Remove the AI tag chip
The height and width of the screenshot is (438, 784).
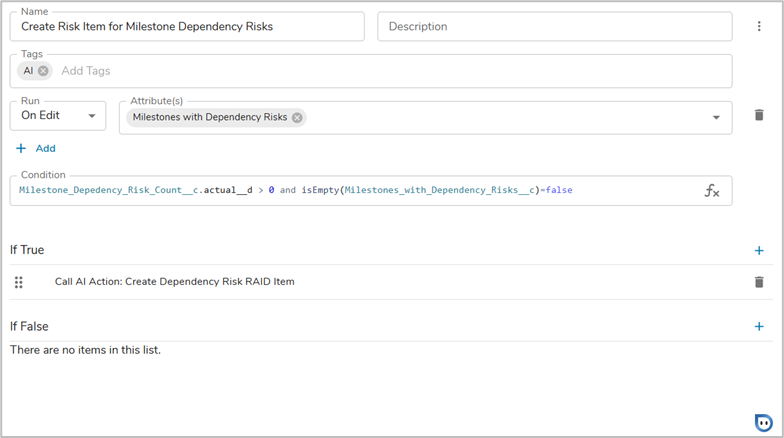pos(44,71)
